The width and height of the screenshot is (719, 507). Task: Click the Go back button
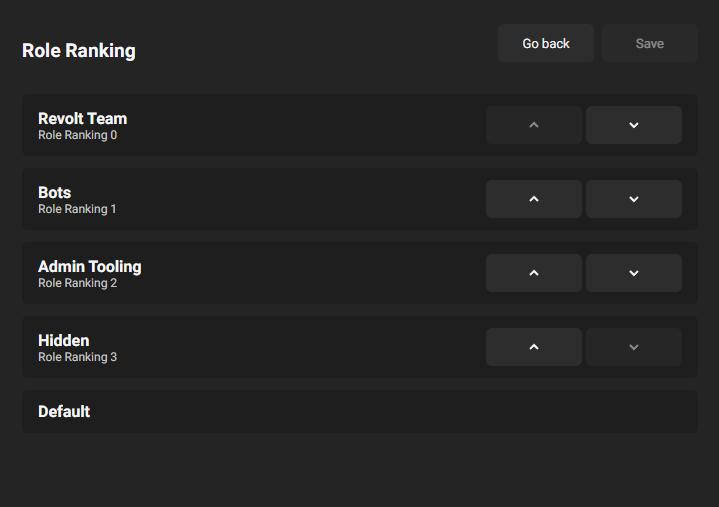(546, 44)
